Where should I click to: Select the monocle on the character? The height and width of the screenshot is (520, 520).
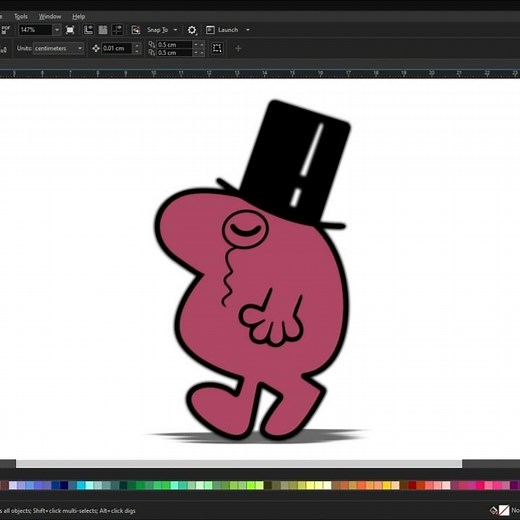[245, 229]
